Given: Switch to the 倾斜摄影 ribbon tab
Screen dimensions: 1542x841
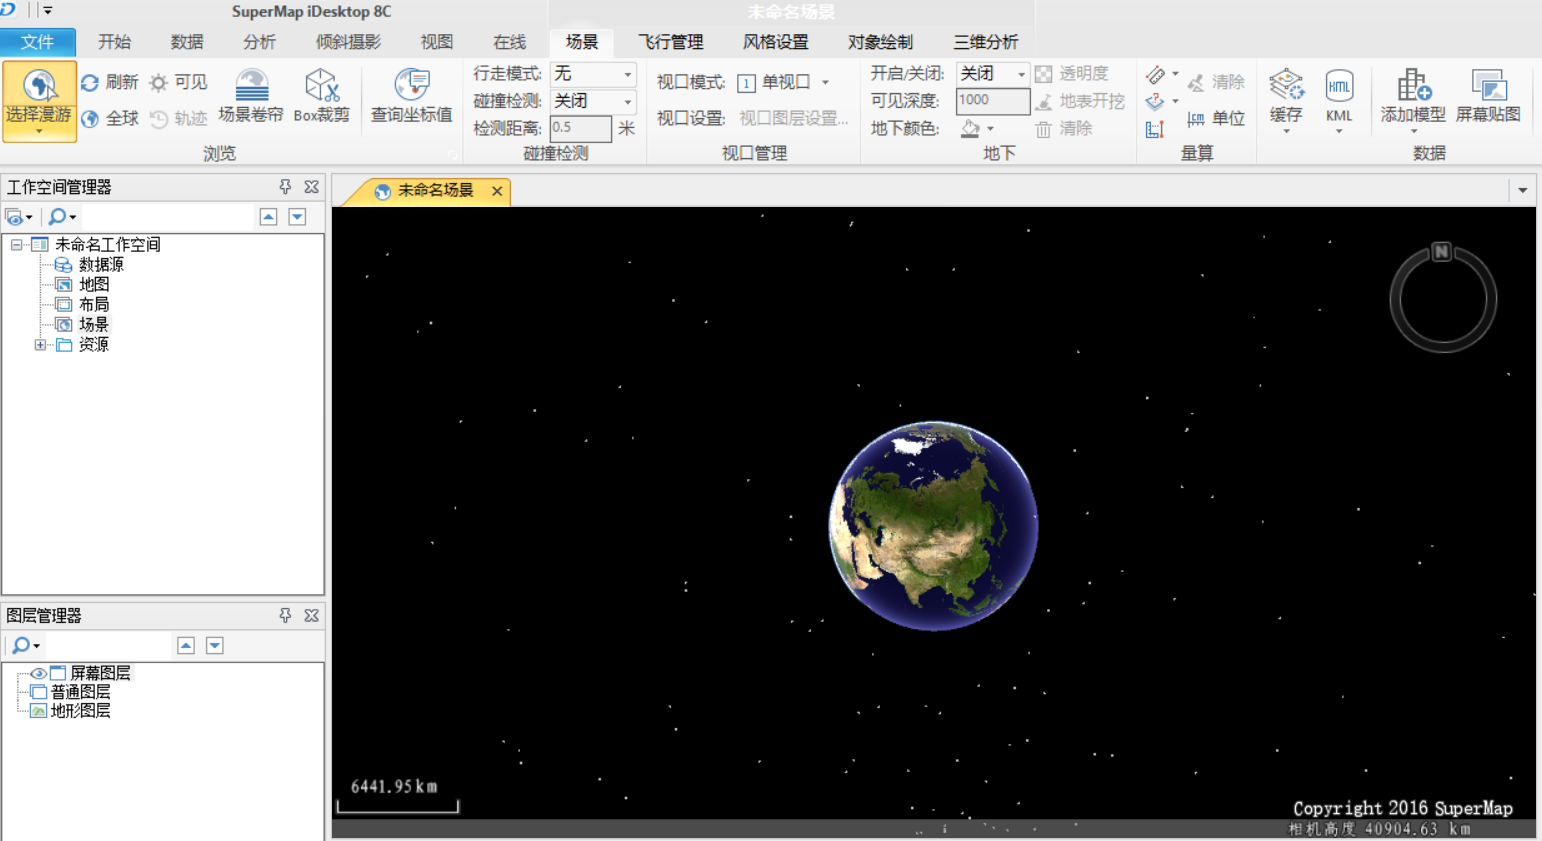Looking at the screenshot, I should [x=348, y=42].
